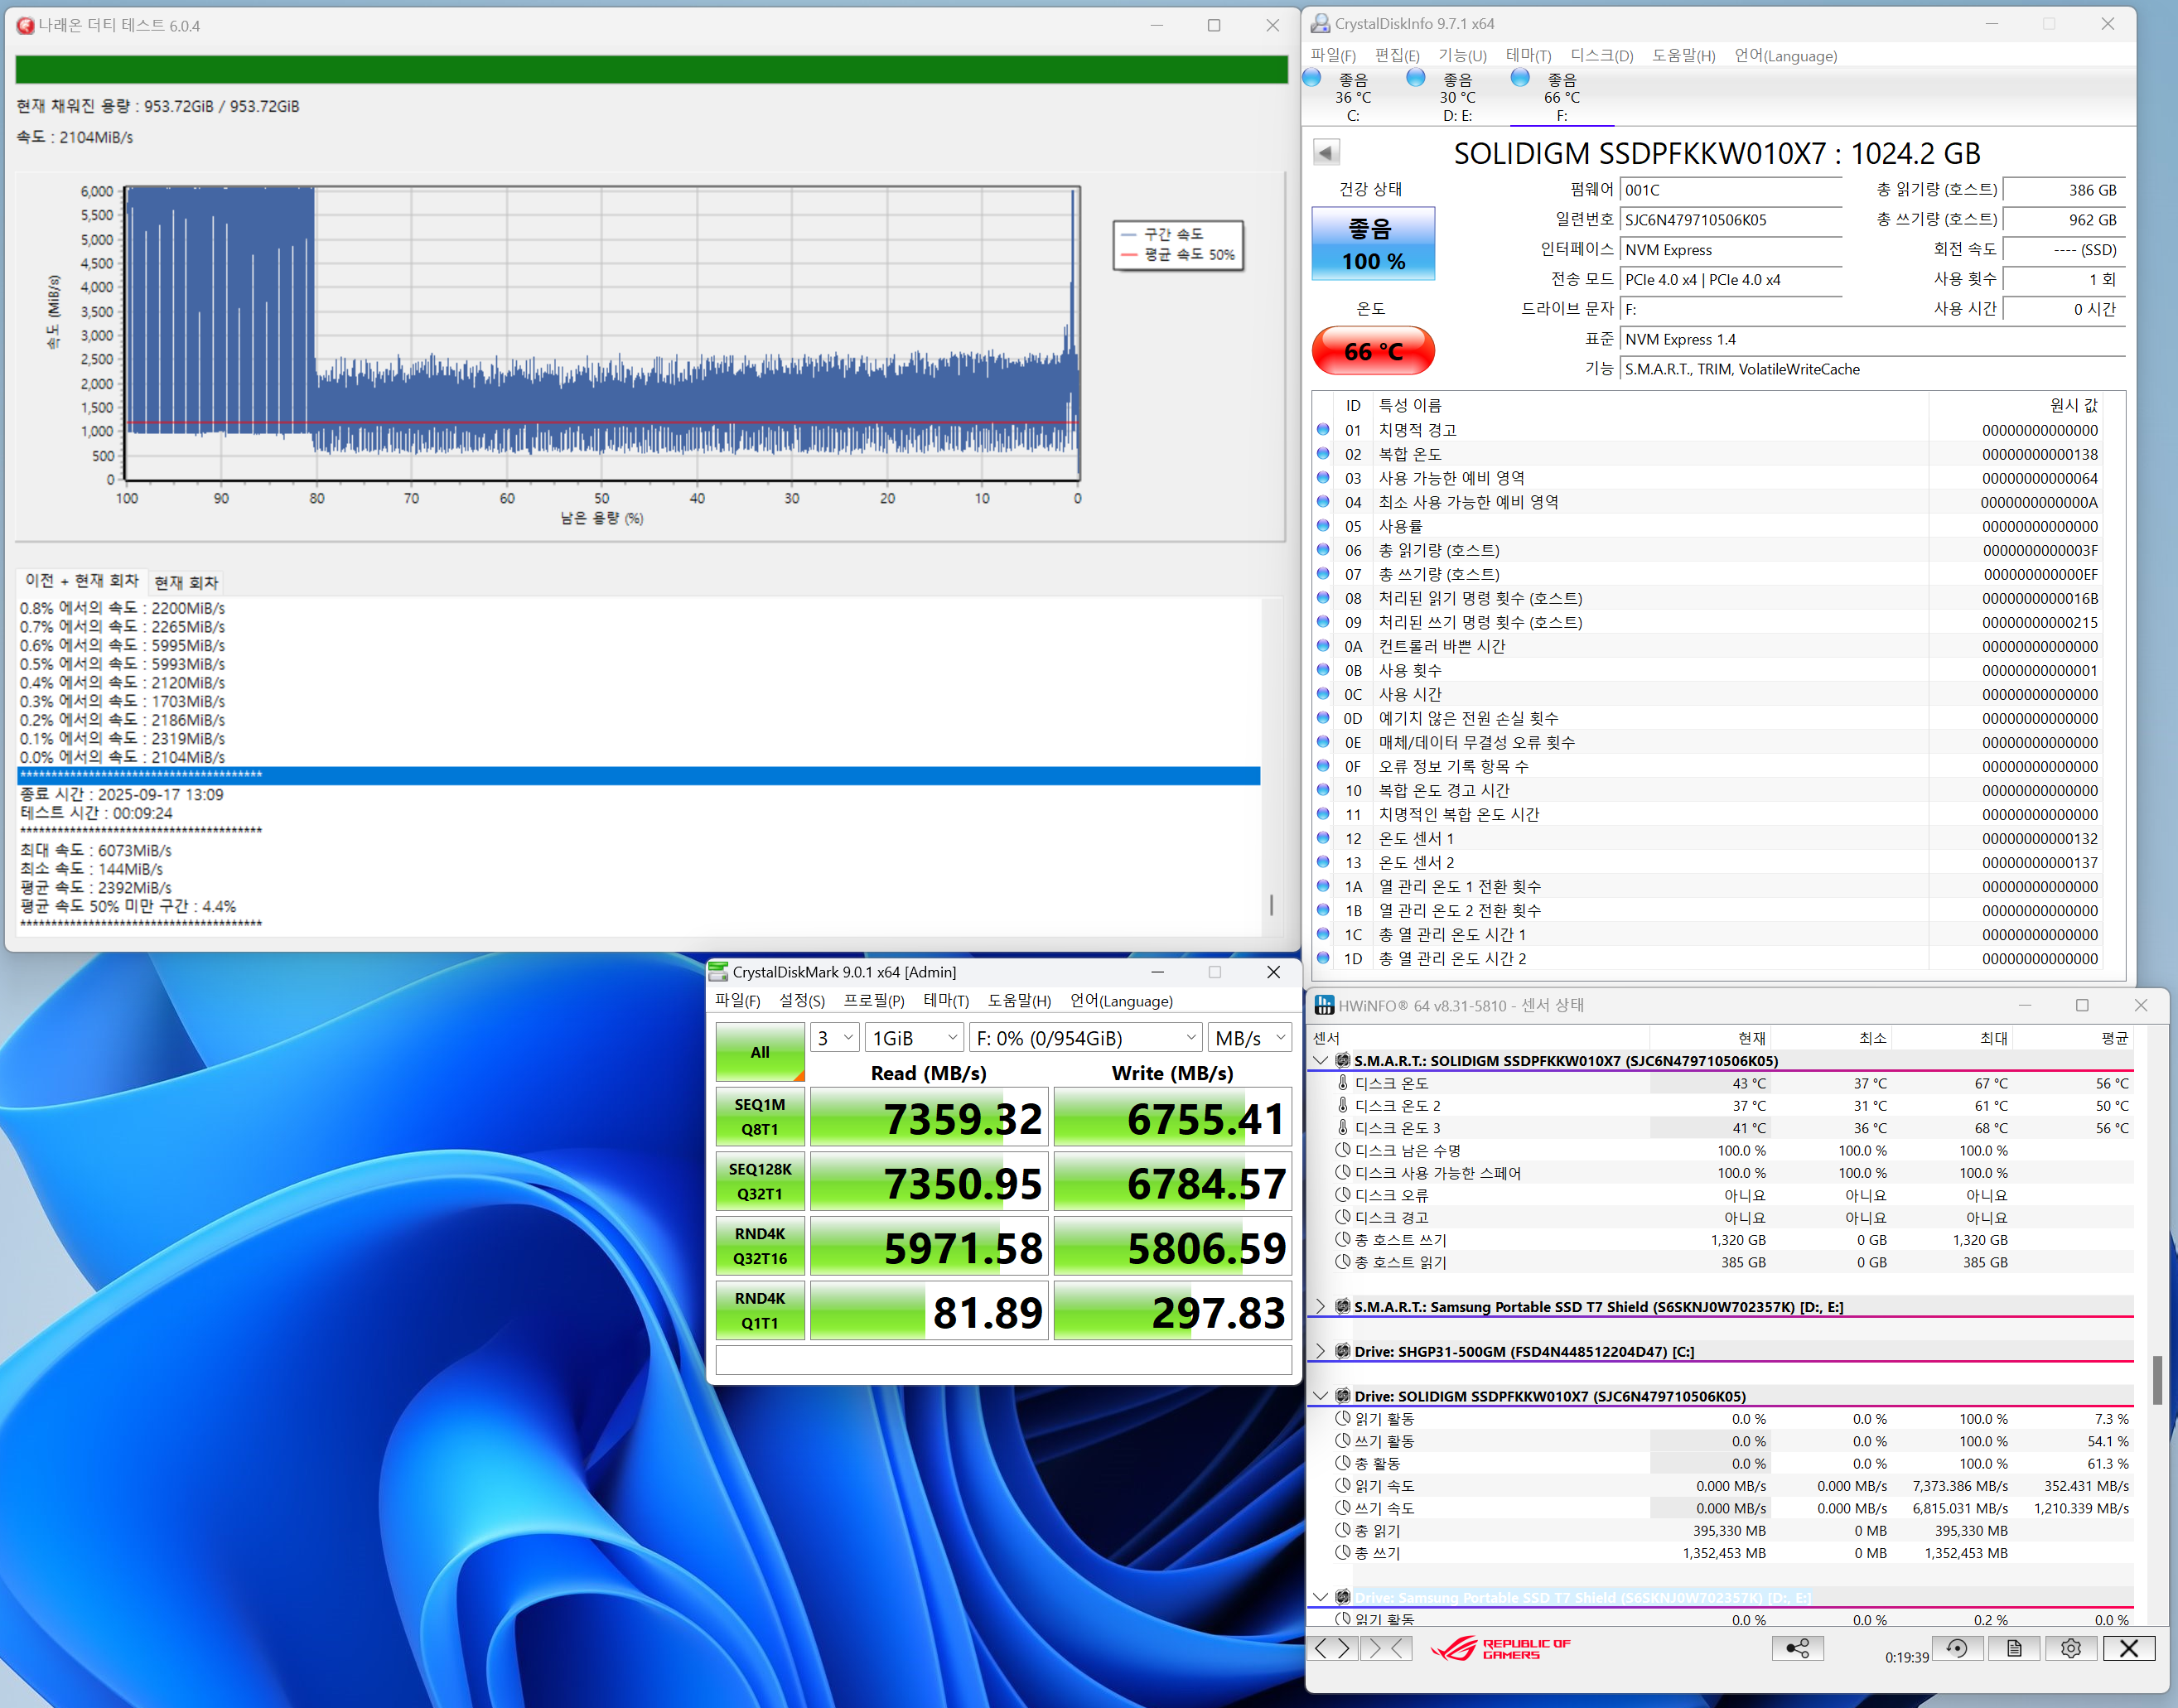Collapse S.M.A.R.T. SOLIDIGM sensor group
Image resolution: width=2178 pixels, height=1708 pixels.
click(1320, 1060)
